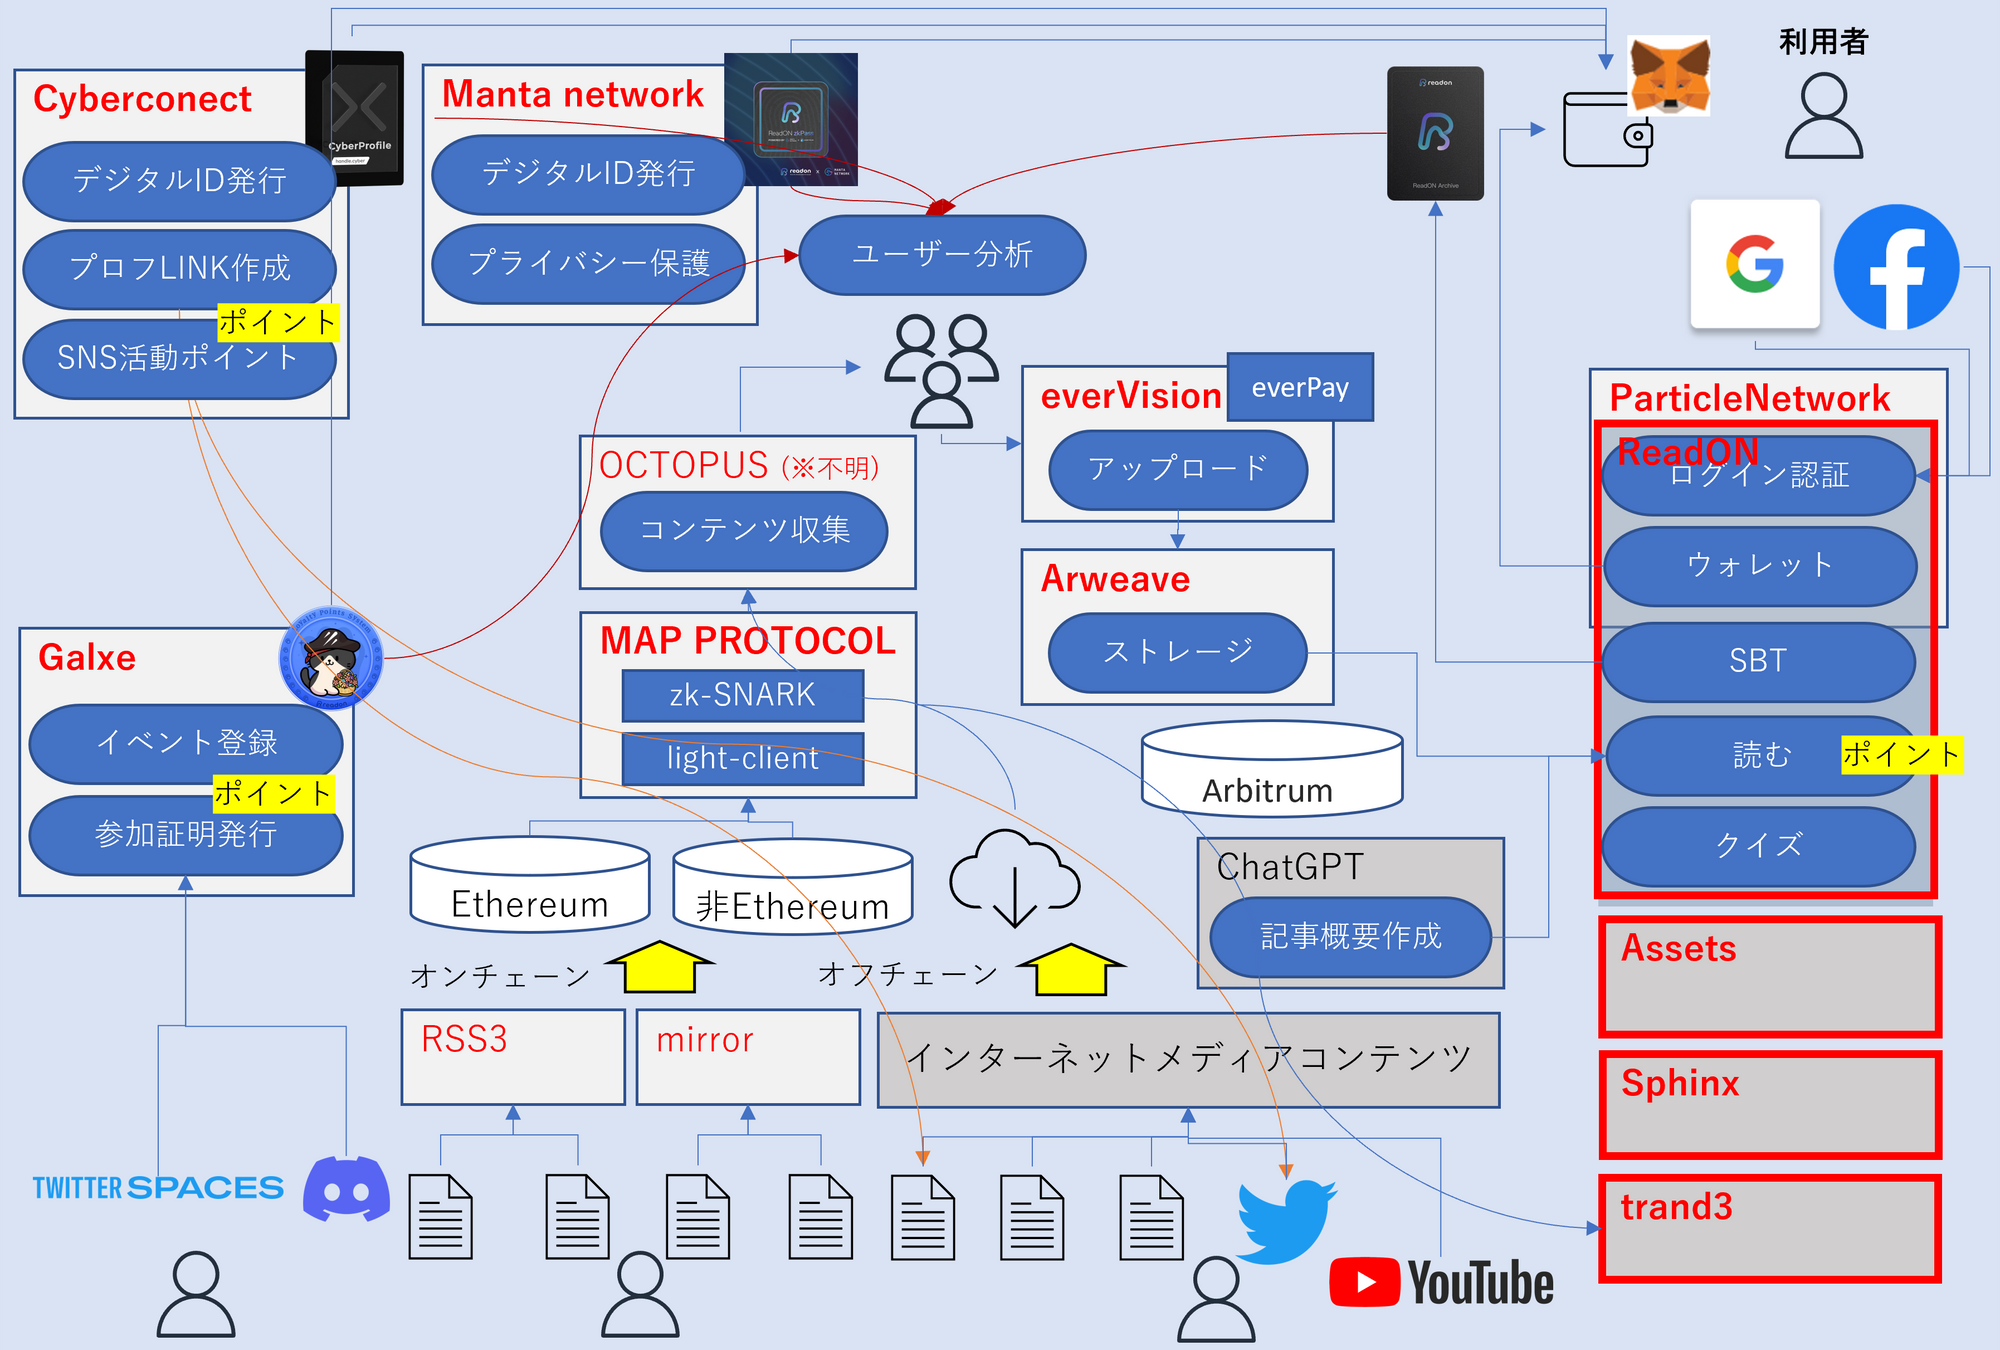Click the cloud download icon
Viewport: 2000px width, 1350px height.
[1014, 877]
